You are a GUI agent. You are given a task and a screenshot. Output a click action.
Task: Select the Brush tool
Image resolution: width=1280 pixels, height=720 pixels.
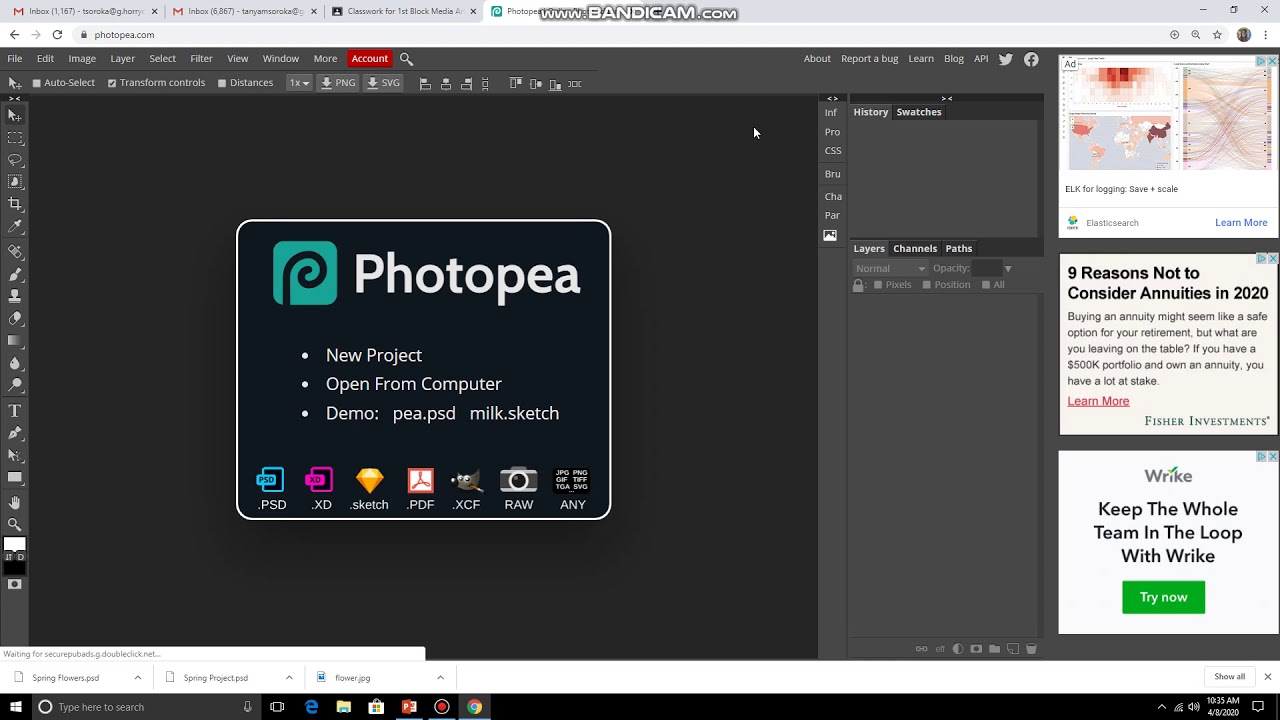point(15,274)
